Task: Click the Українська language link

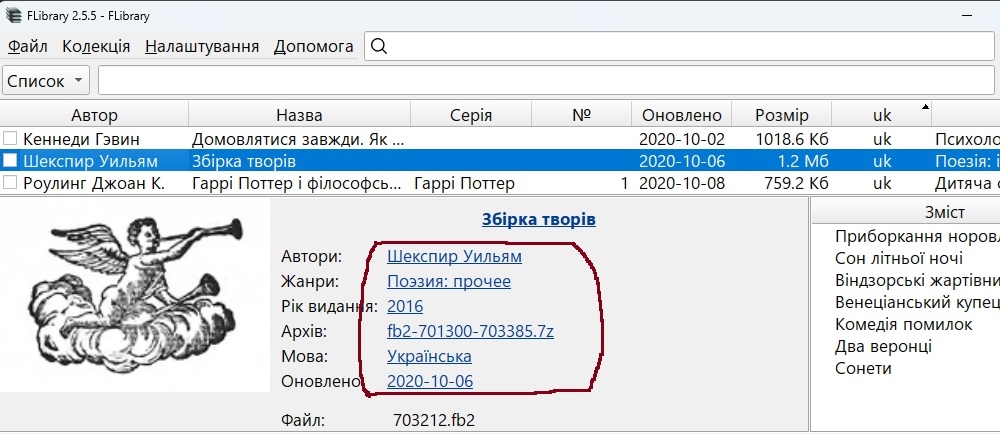Action: (429, 356)
